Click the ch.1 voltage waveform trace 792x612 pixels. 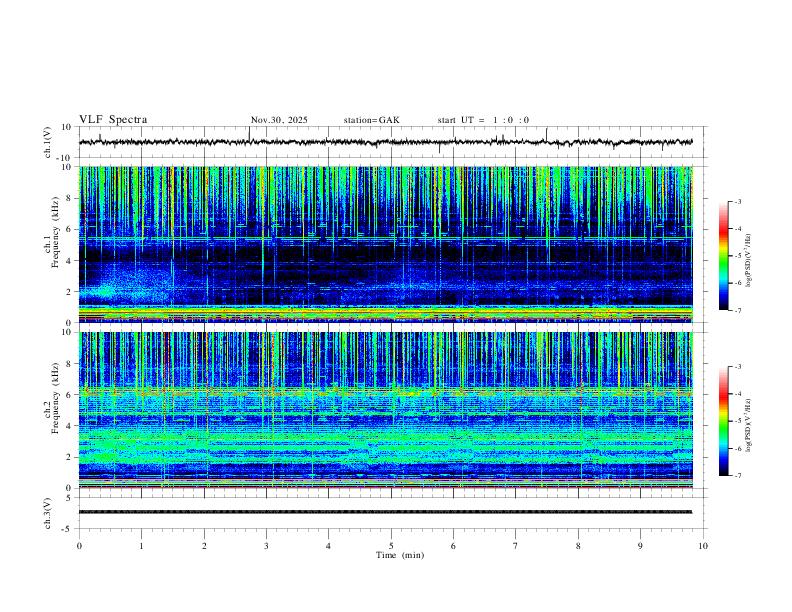click(x=385, y=142)
